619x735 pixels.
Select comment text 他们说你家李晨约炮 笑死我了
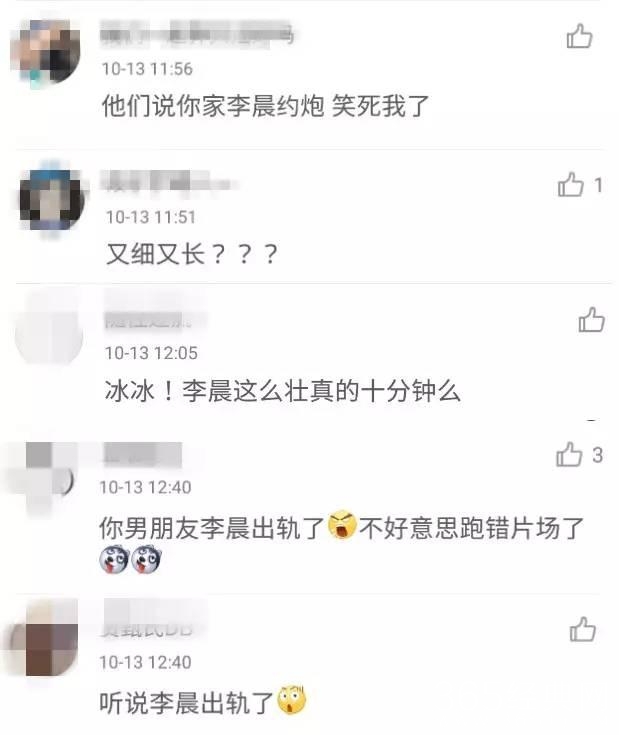[265, 106]
